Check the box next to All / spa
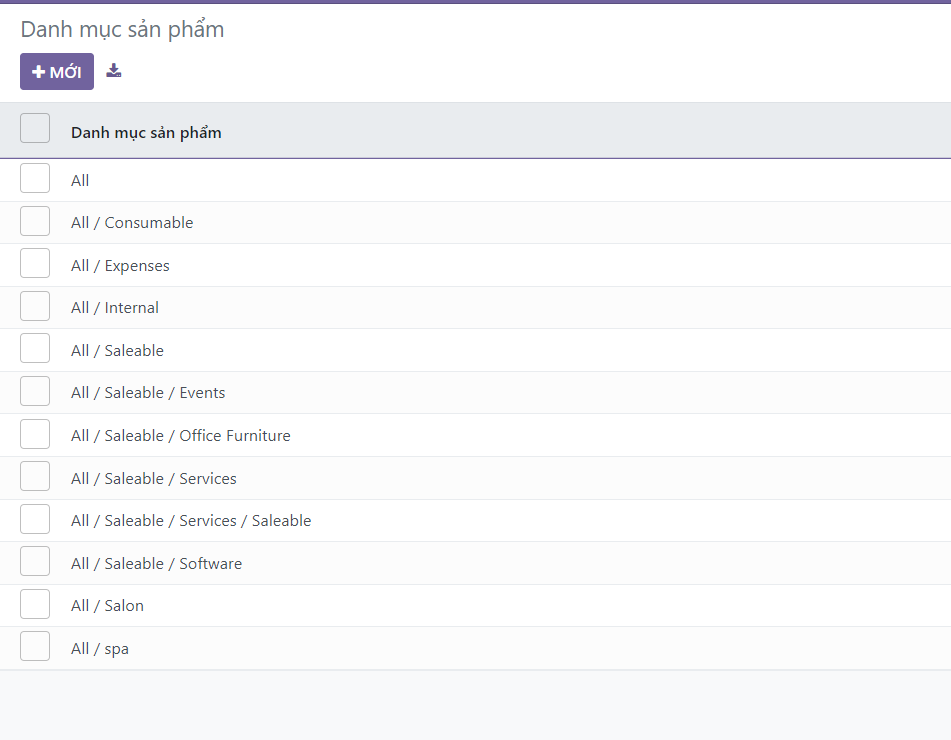The height and width of the screenshot is (740, 951). click(35, 647)
